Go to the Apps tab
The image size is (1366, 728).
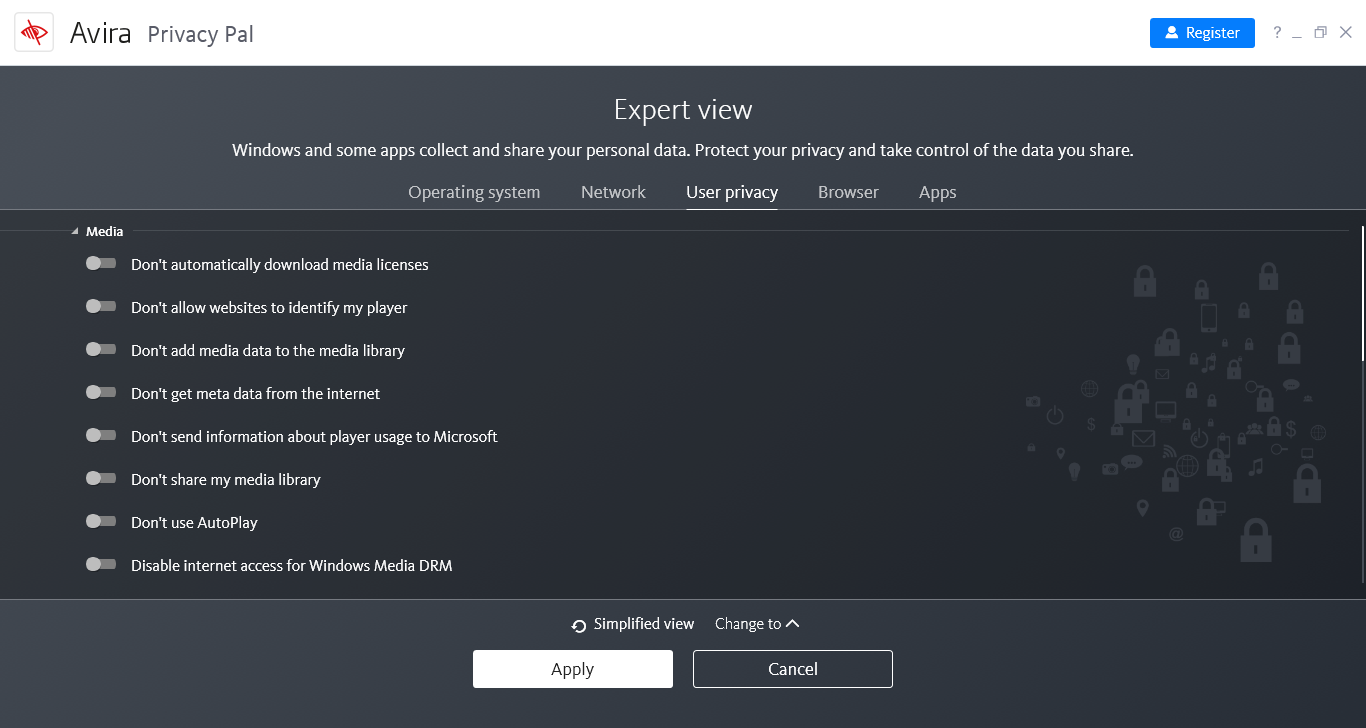tap(937, 192)
